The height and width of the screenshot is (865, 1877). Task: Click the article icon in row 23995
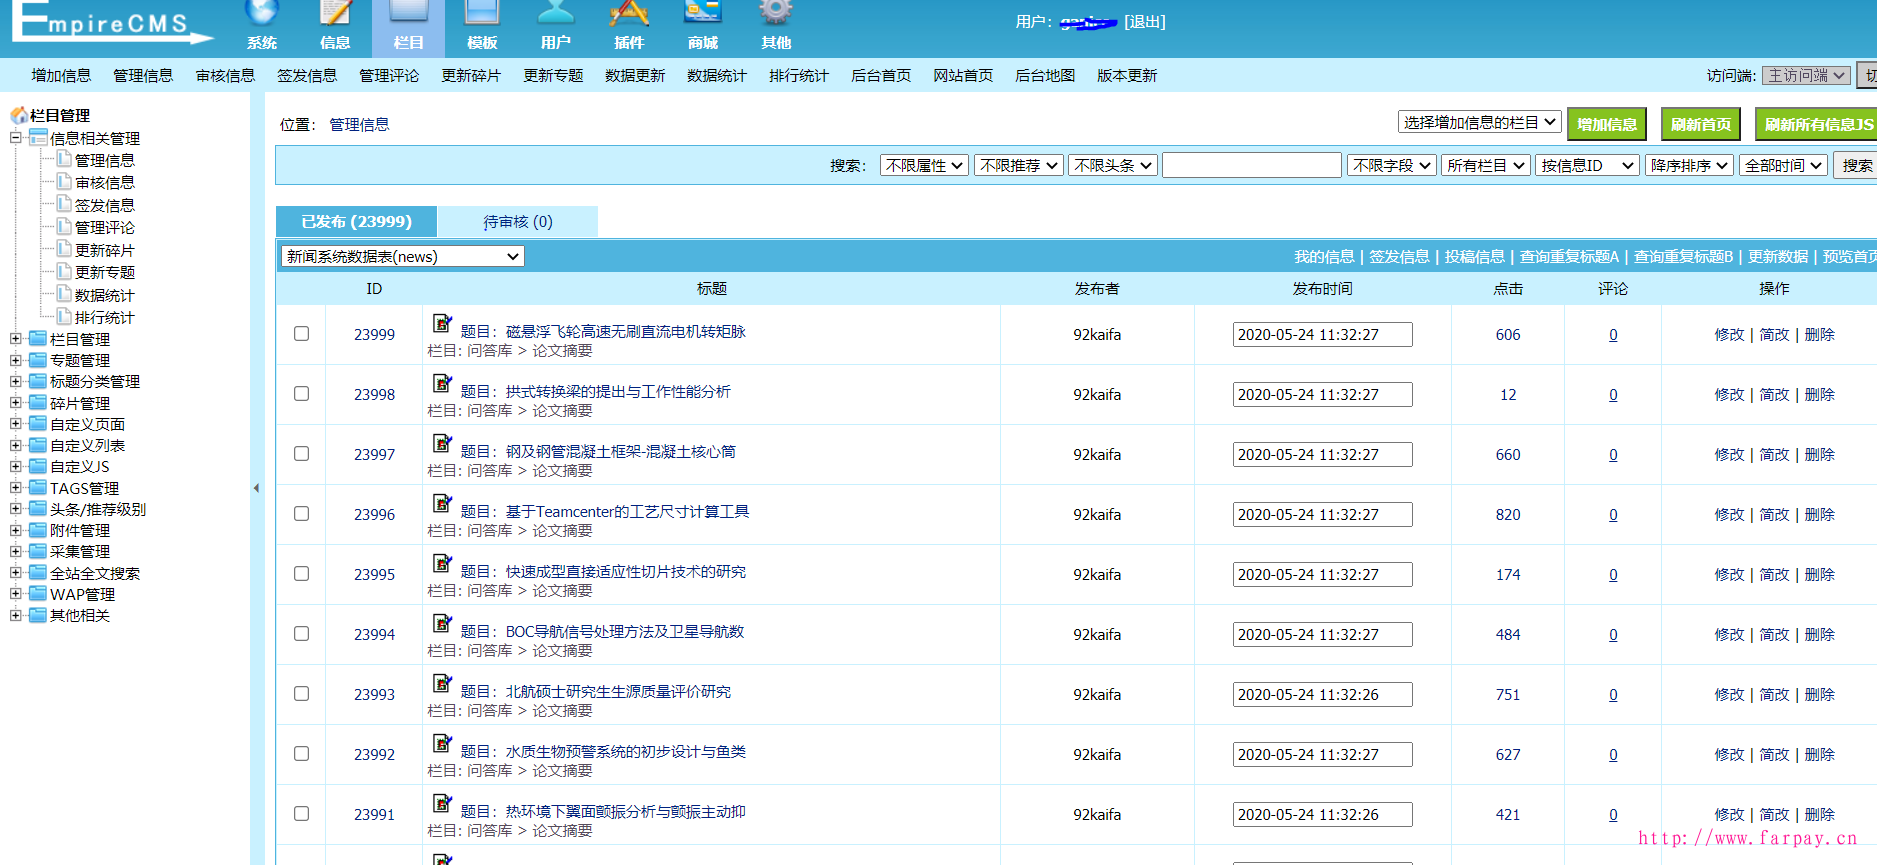point(442,563)
